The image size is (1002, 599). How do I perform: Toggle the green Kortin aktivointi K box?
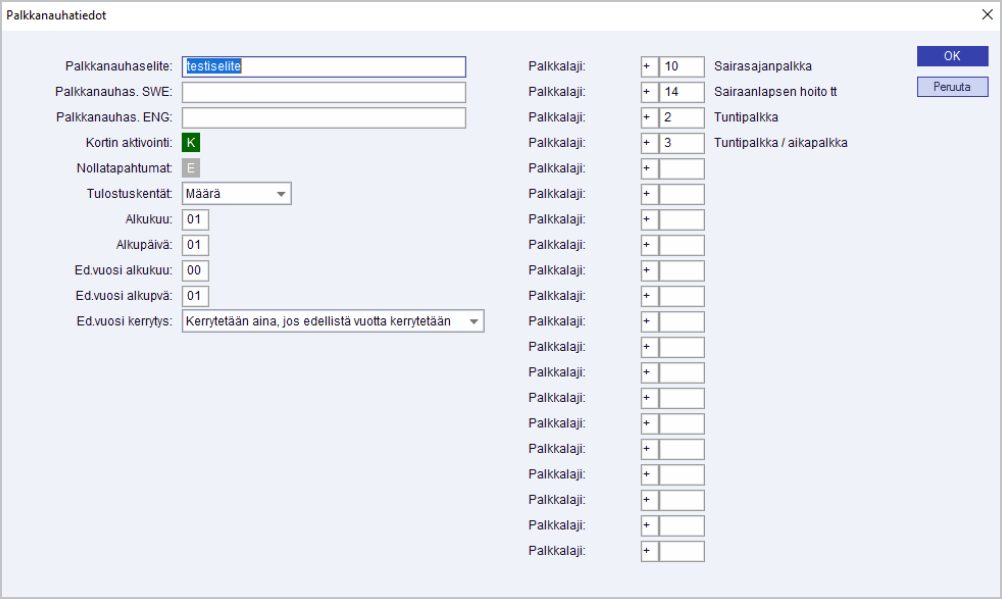pyautogui.click(x=192, y=143)
